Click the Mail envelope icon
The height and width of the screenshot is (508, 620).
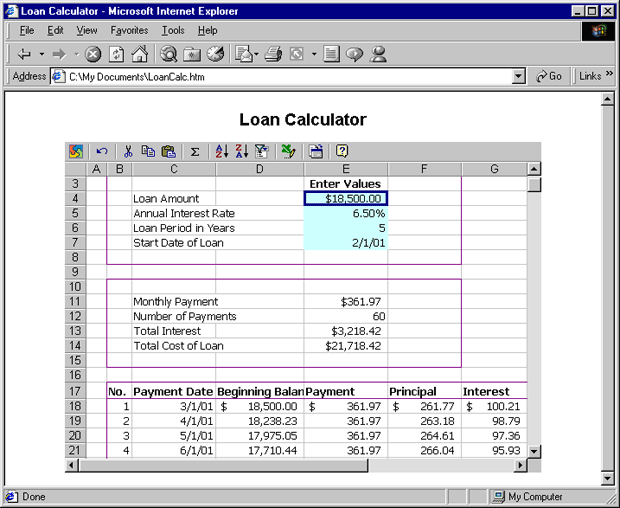click(244, 54)
